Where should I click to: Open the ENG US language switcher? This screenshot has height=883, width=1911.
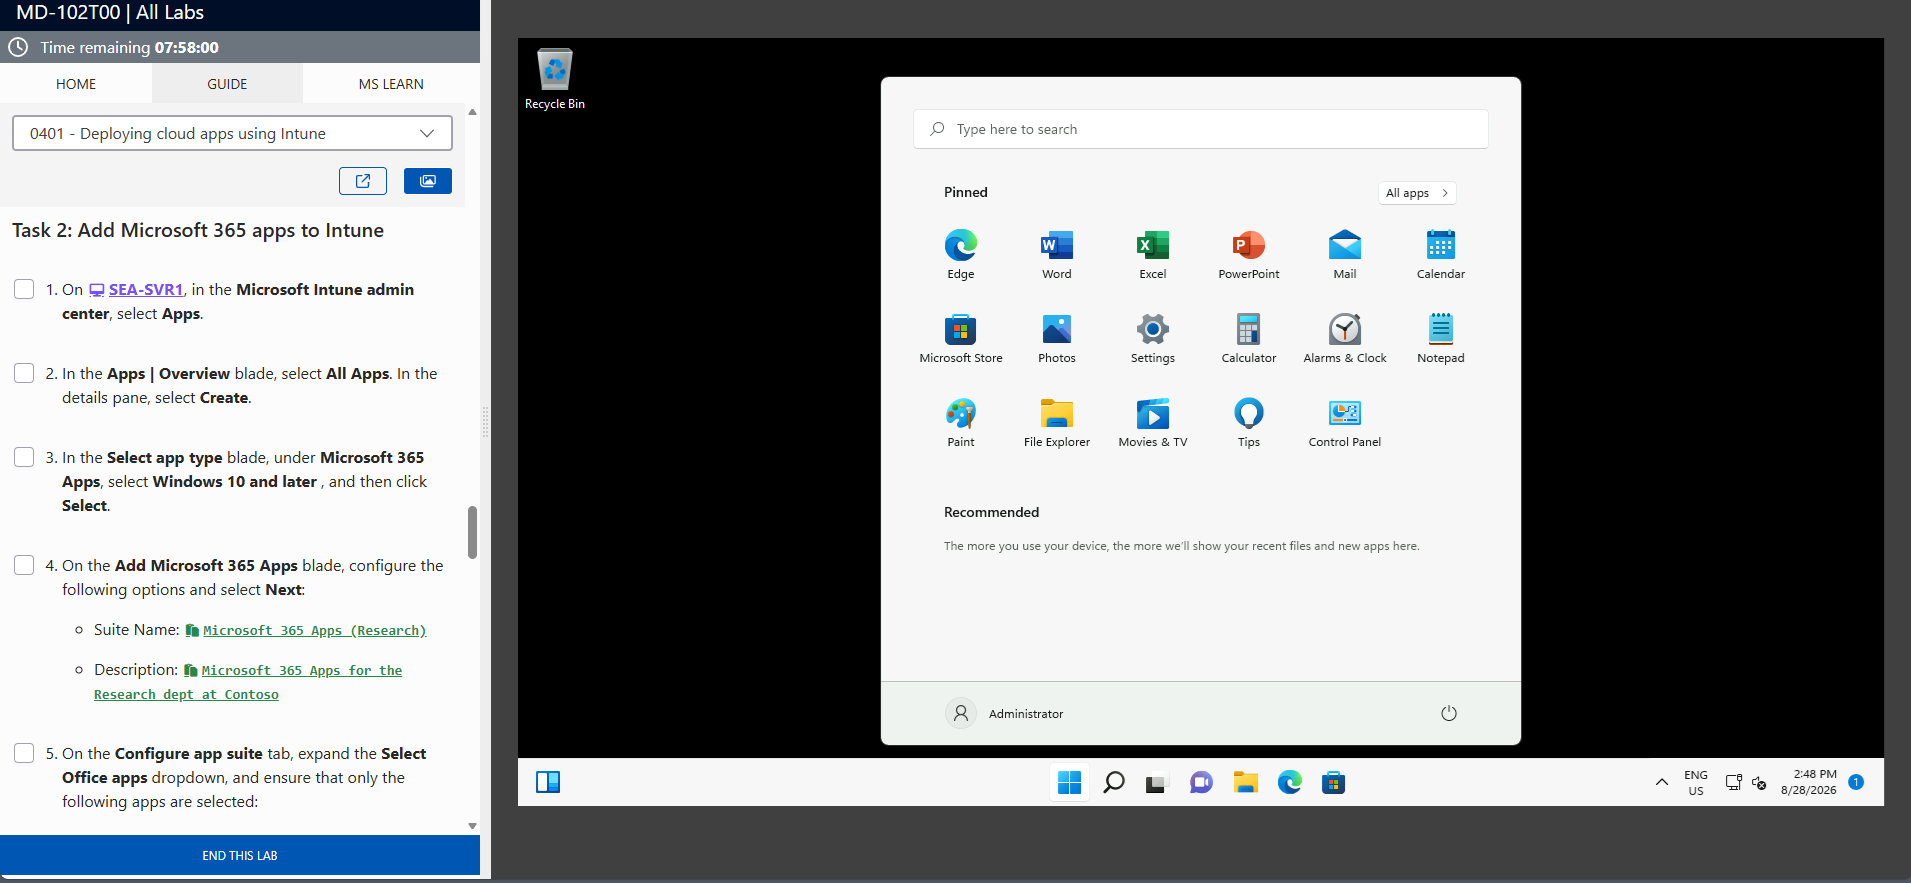click(1695, 782)
